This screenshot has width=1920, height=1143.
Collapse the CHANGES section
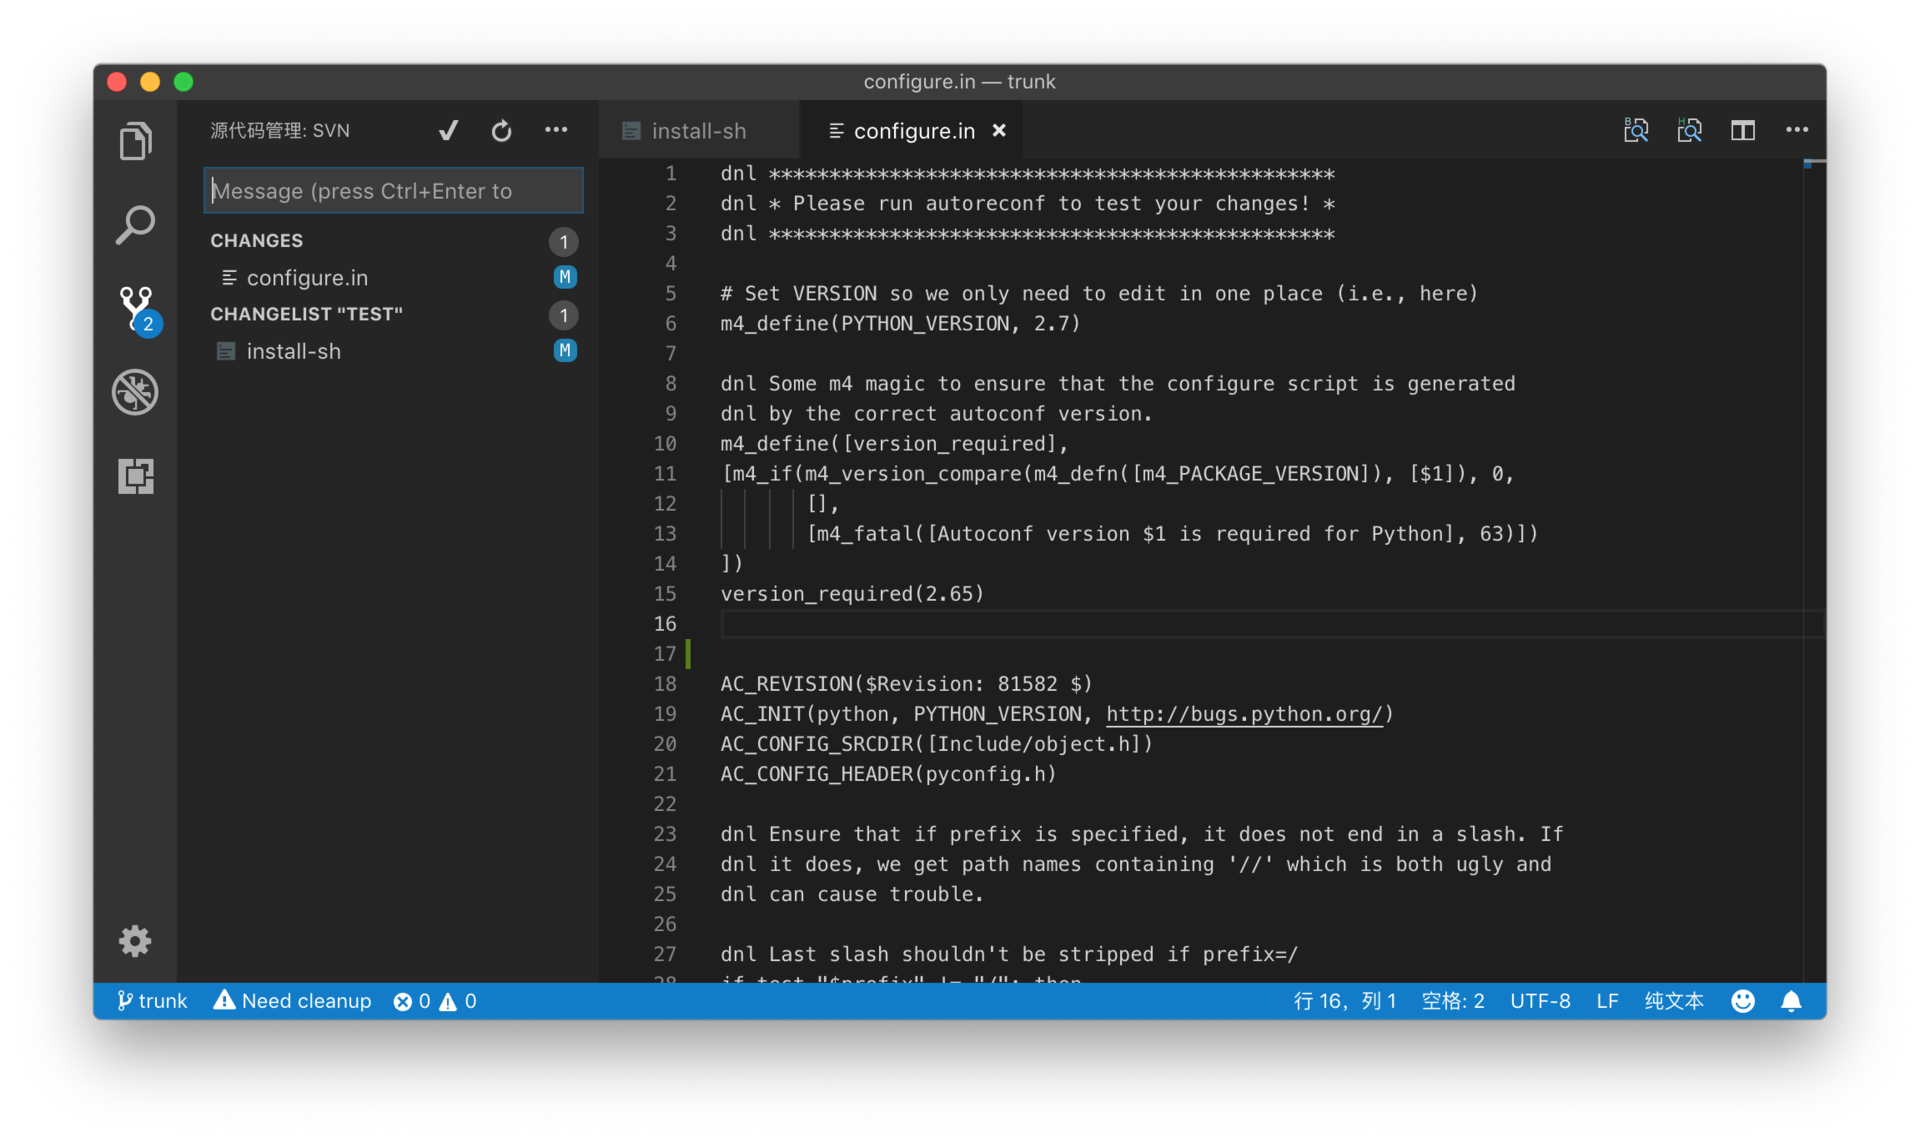(x=257, y=241)
